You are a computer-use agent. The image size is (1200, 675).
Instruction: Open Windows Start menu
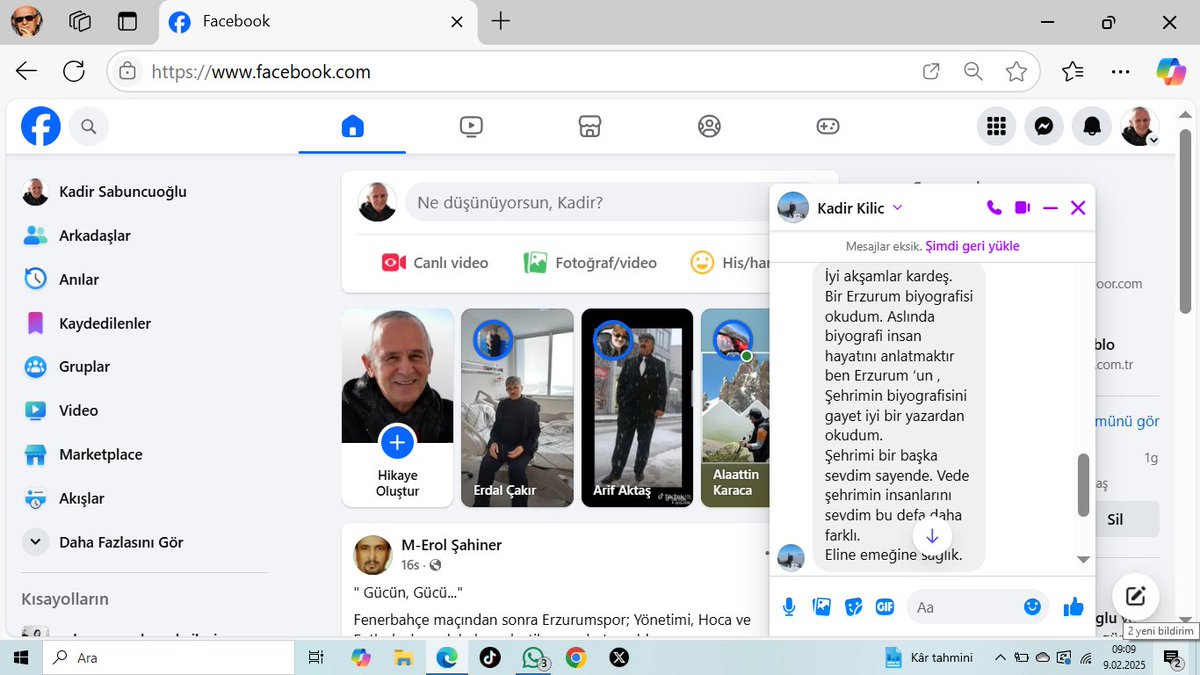click(x=21, y=657)
